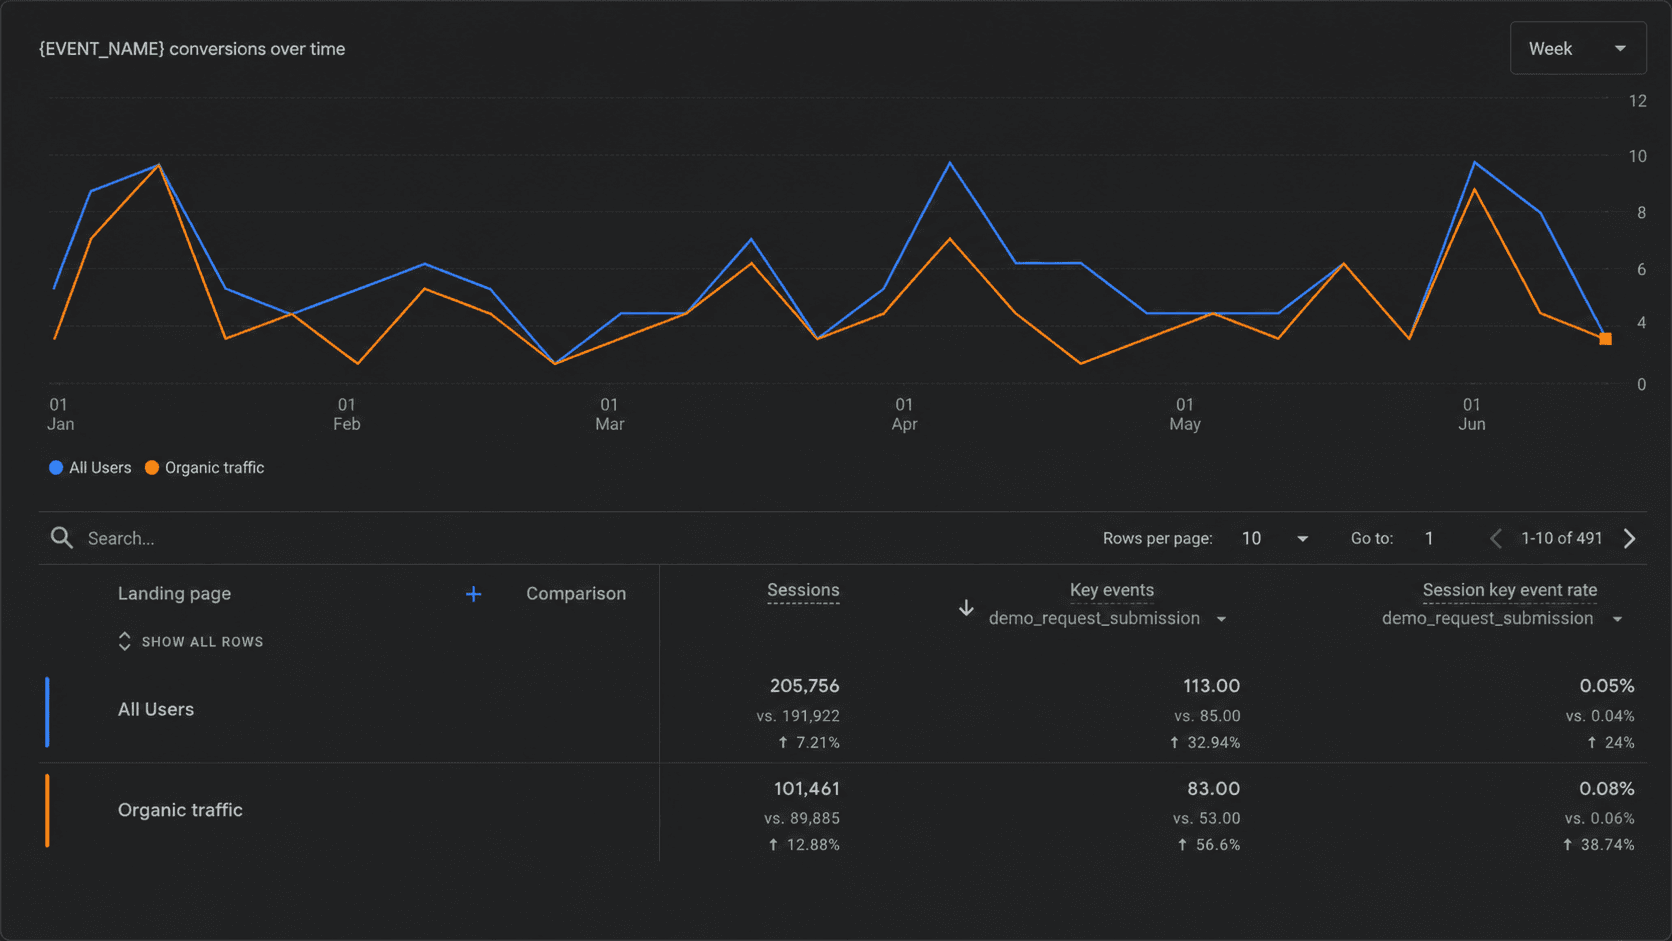Go to previous page of rows
This screenshot has height=941, width=1672.
pos(1496,538)
